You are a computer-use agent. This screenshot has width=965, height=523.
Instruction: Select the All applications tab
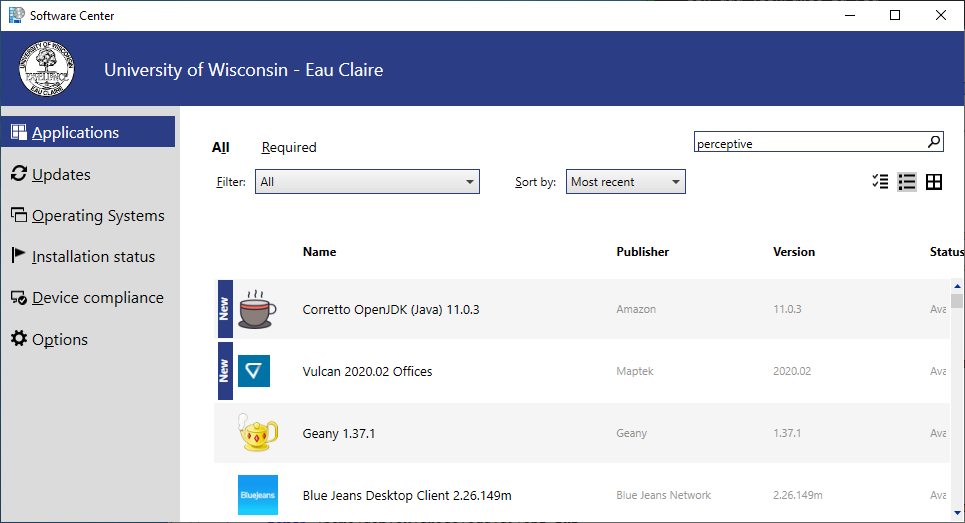click(220, 147)
